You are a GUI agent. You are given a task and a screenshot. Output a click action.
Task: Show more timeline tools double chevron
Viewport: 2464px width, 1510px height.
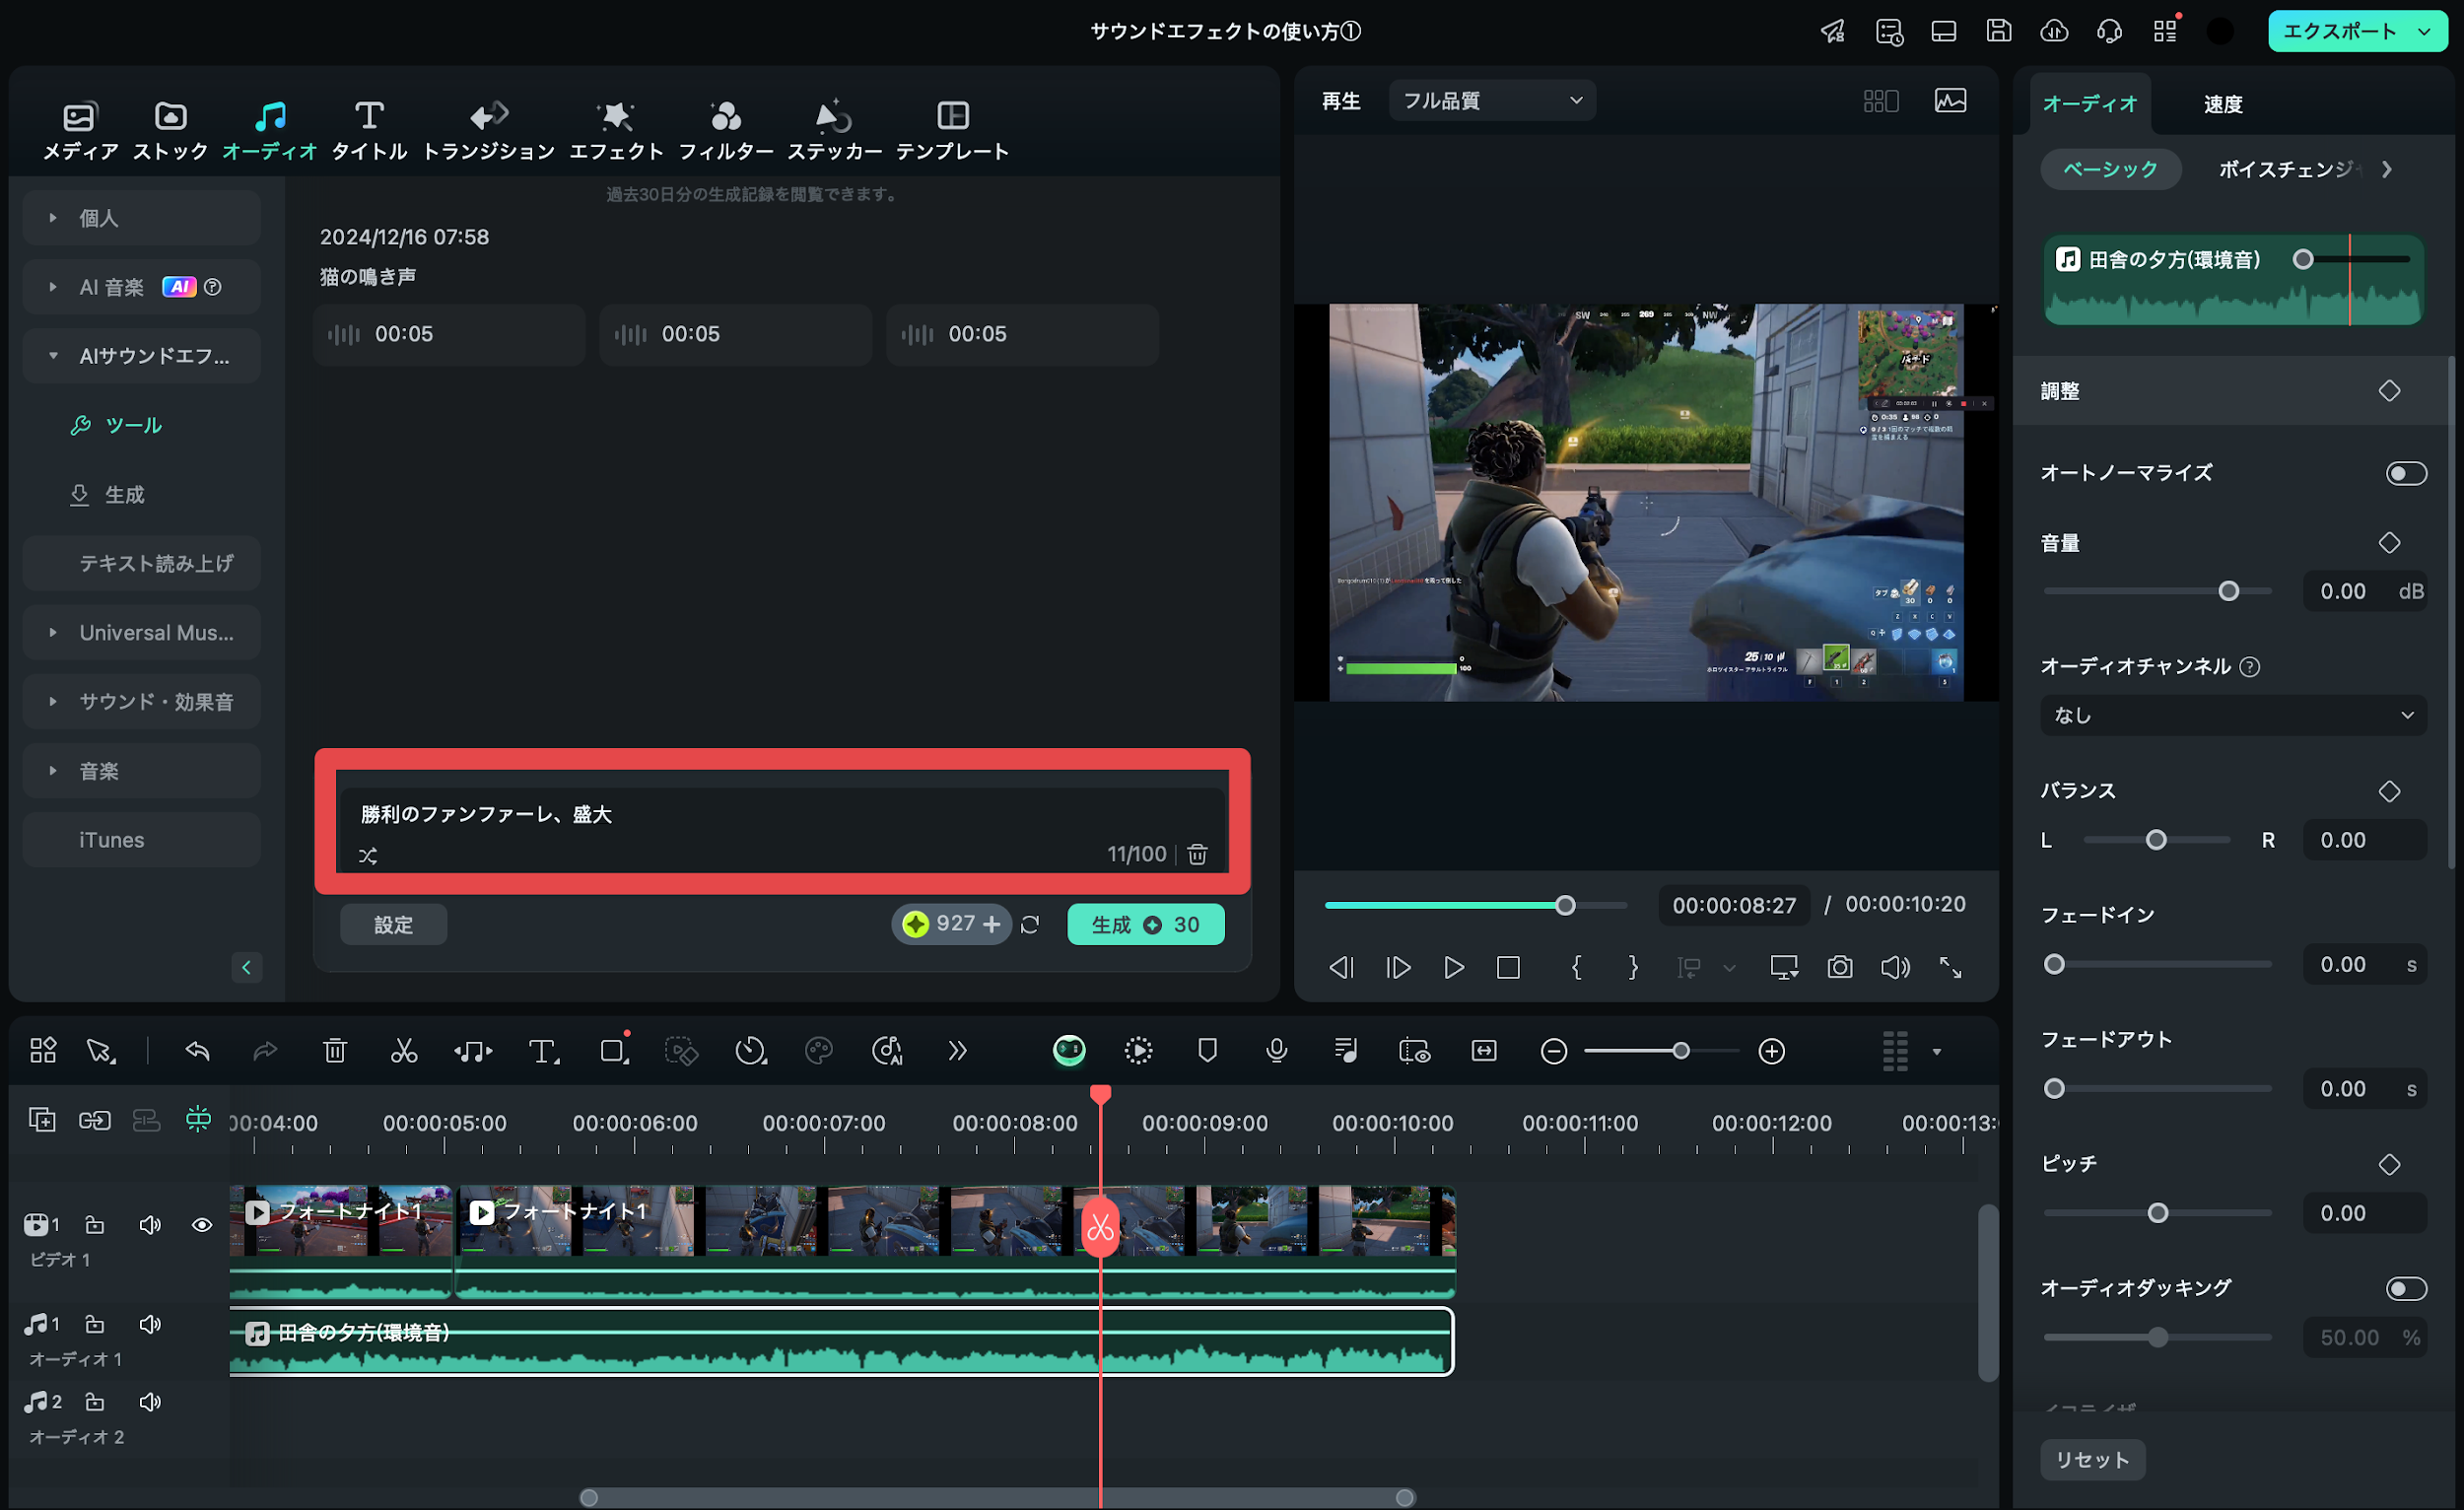tap(957, 1050)
